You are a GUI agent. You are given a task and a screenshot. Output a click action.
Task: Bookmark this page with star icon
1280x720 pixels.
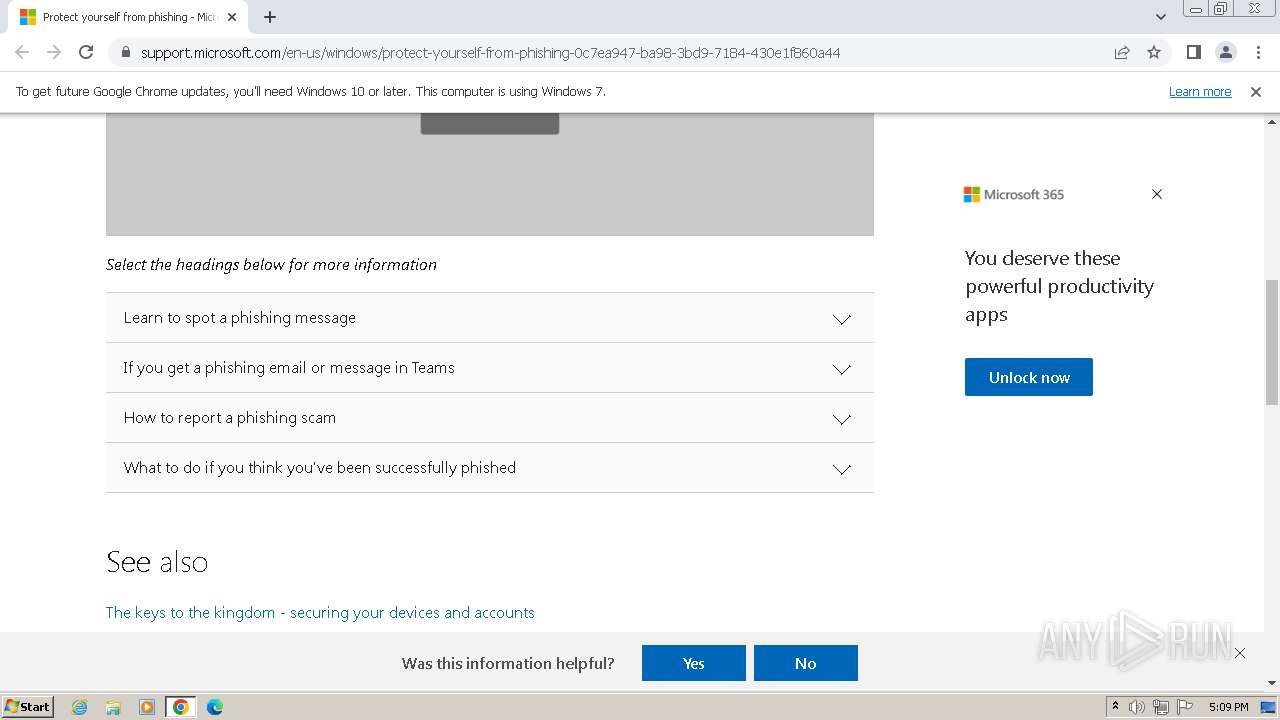click(x=1154, y=52)
